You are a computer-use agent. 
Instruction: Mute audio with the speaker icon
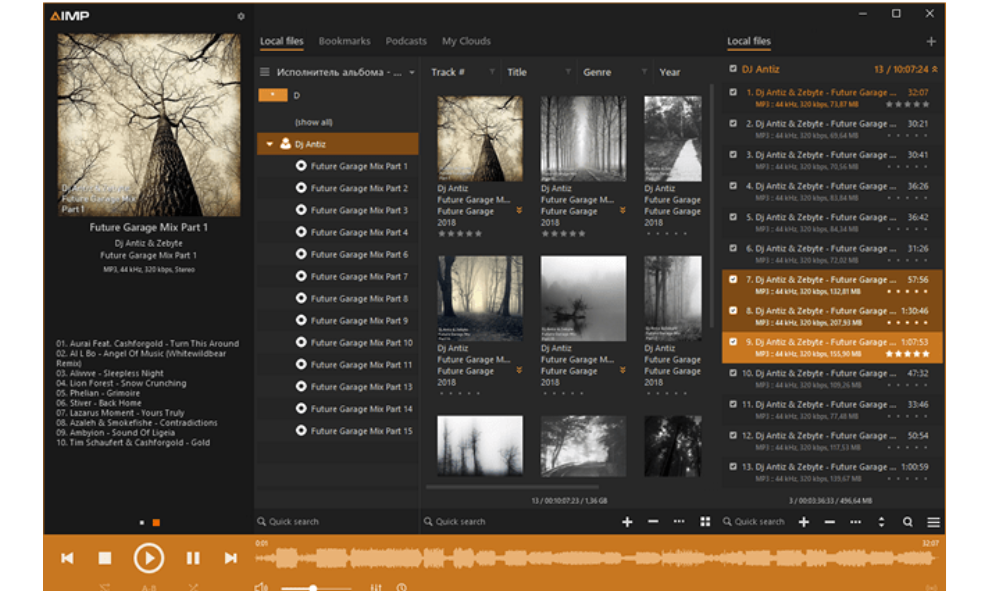pos(261,587)
